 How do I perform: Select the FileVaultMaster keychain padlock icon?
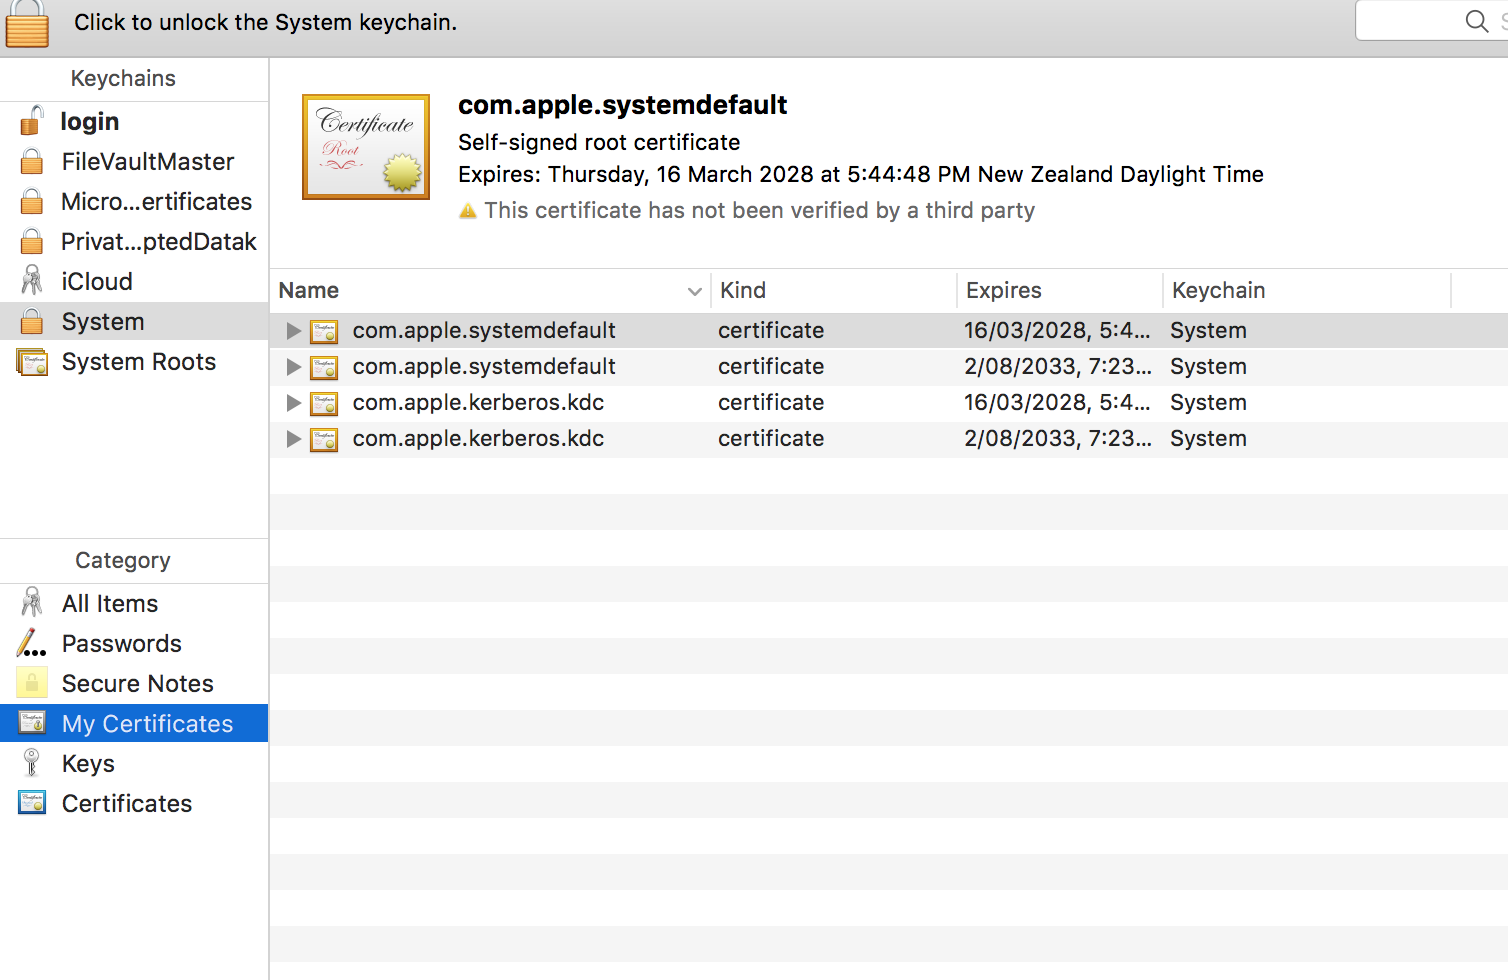[x=32, y=162]
